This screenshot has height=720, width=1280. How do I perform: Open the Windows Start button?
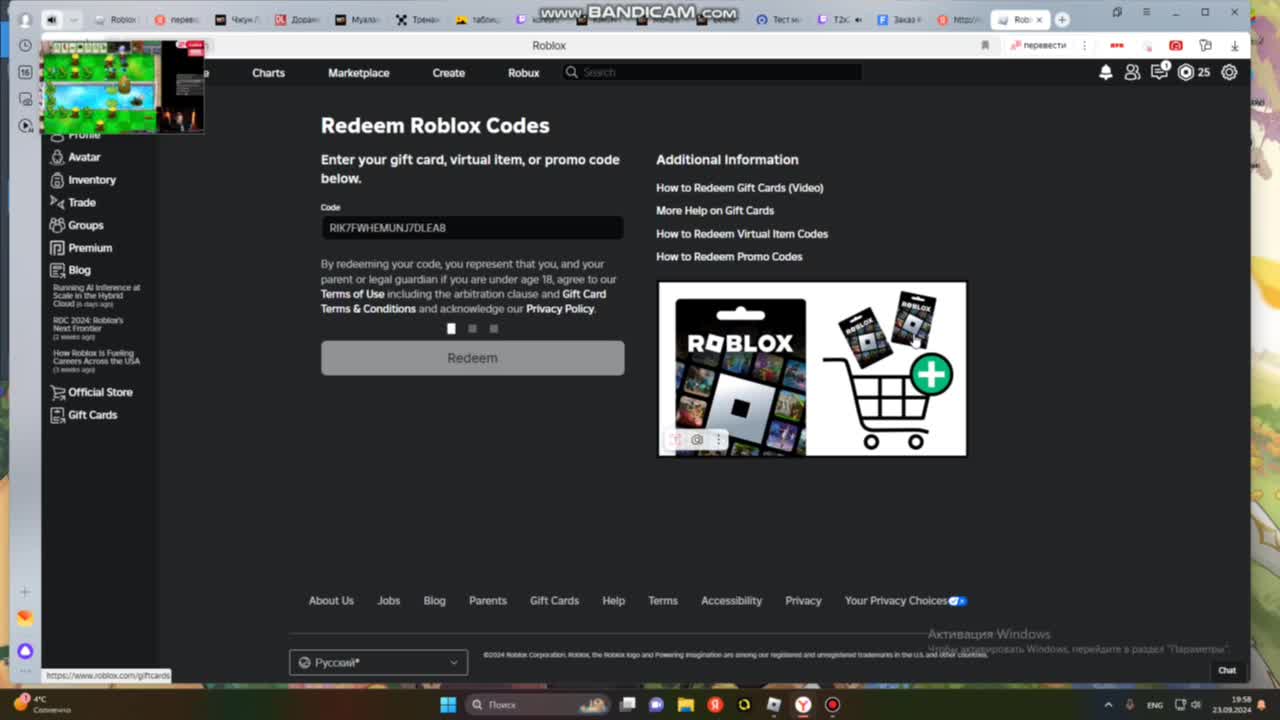(448, 704)
